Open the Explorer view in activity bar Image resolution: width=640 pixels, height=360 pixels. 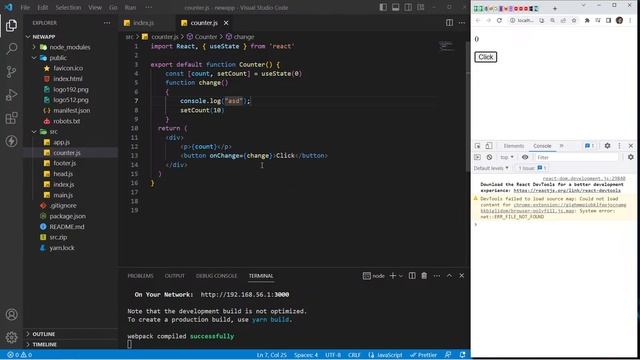pos(11,26)
